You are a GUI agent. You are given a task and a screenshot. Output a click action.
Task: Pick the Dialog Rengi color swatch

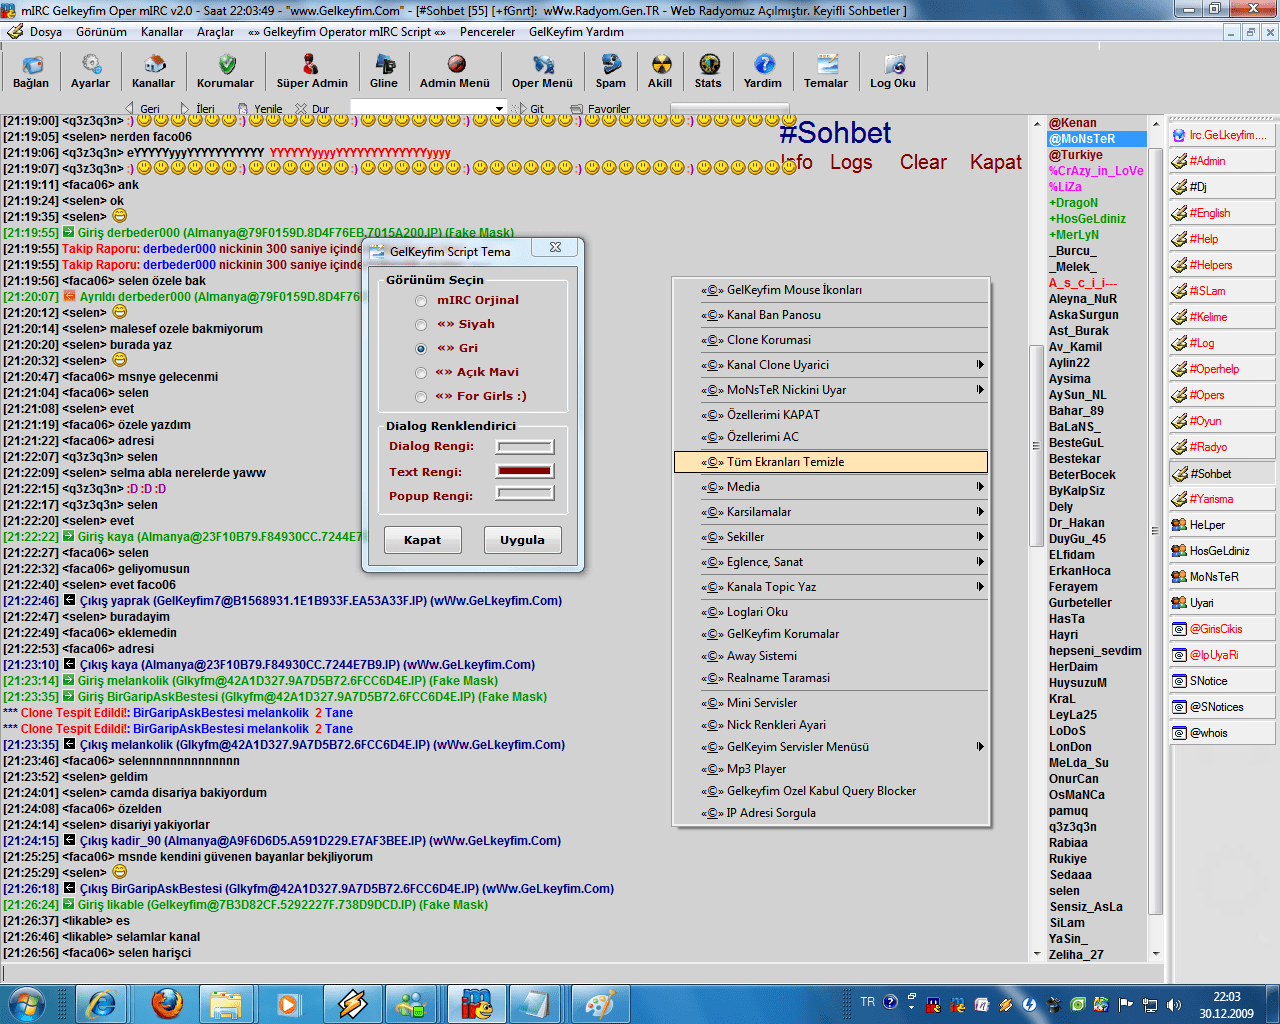pyautogui.click(x=525, y=447)
